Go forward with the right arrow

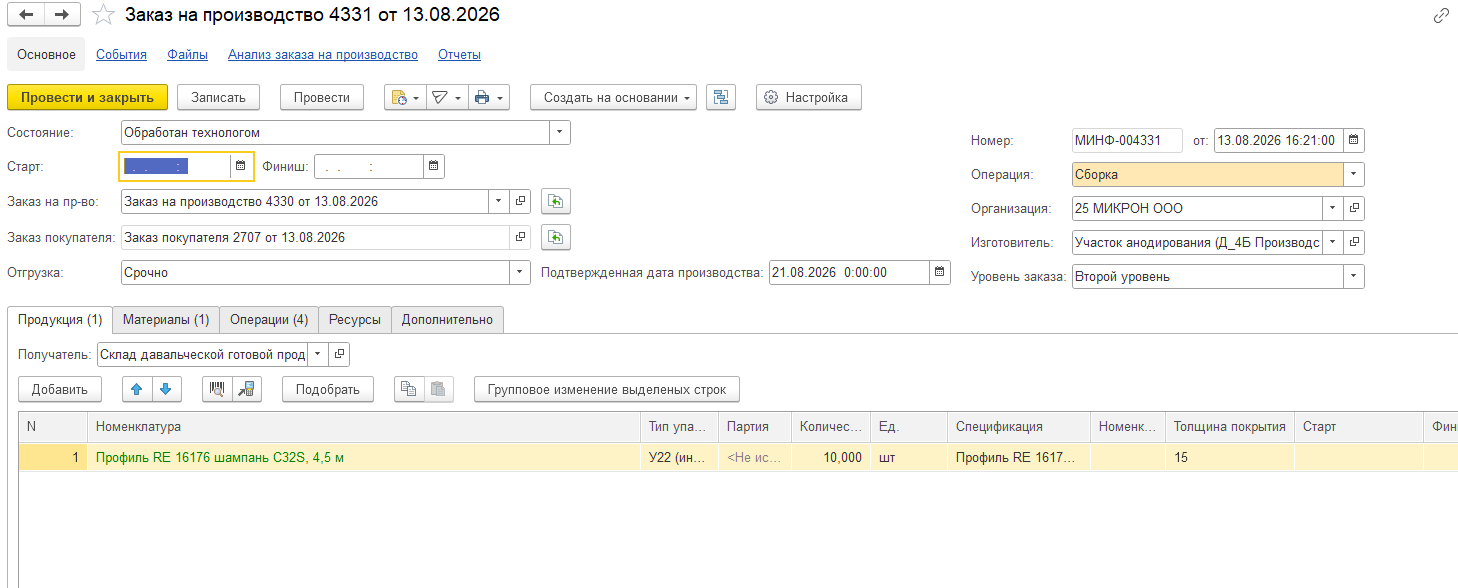tap(62, 15)
